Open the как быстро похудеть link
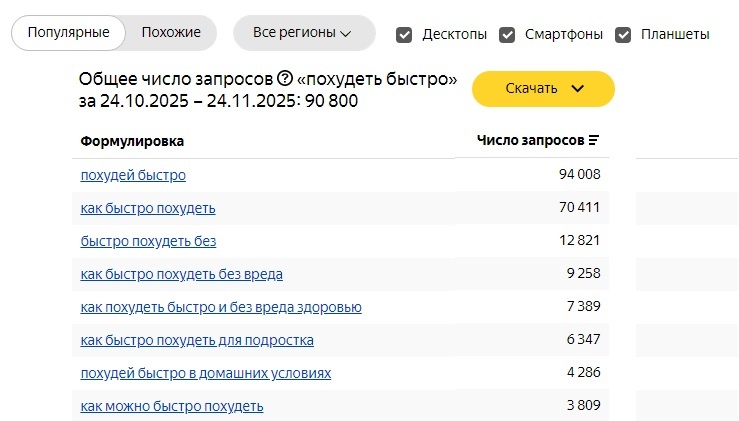 (148, 208)
